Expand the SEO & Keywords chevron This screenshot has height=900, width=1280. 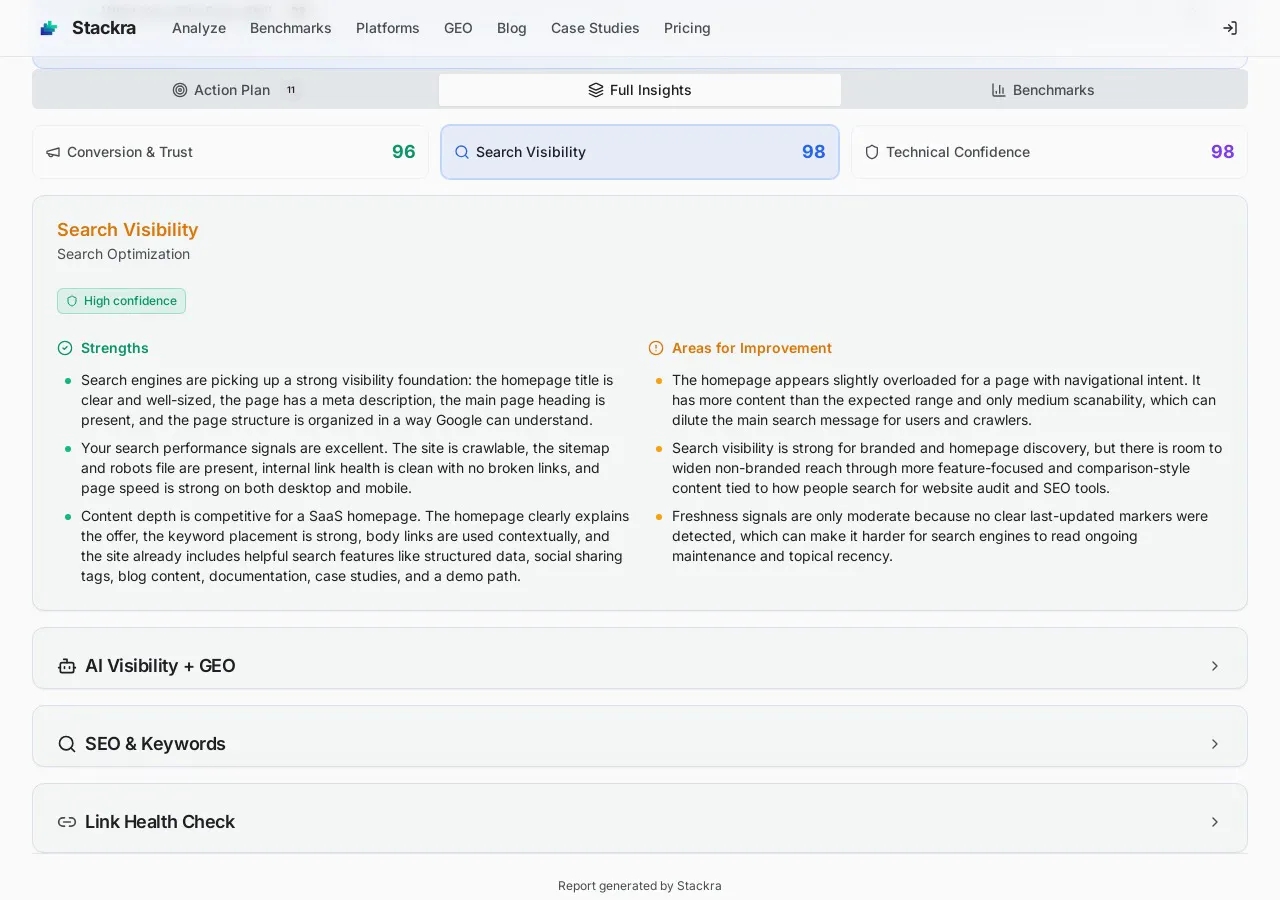[x=1215, y=744]
